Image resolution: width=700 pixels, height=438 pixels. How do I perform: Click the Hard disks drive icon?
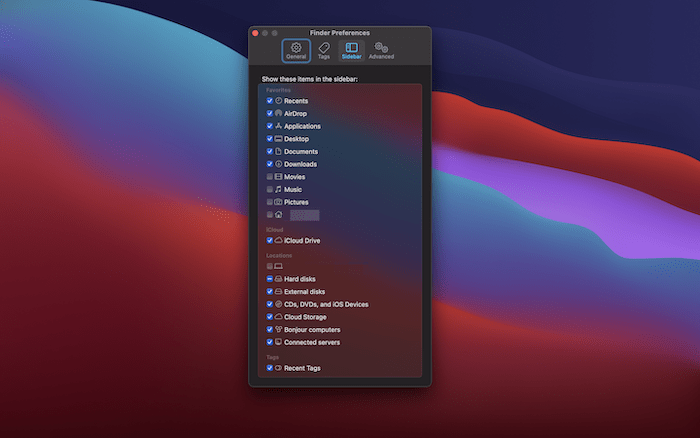279,279
